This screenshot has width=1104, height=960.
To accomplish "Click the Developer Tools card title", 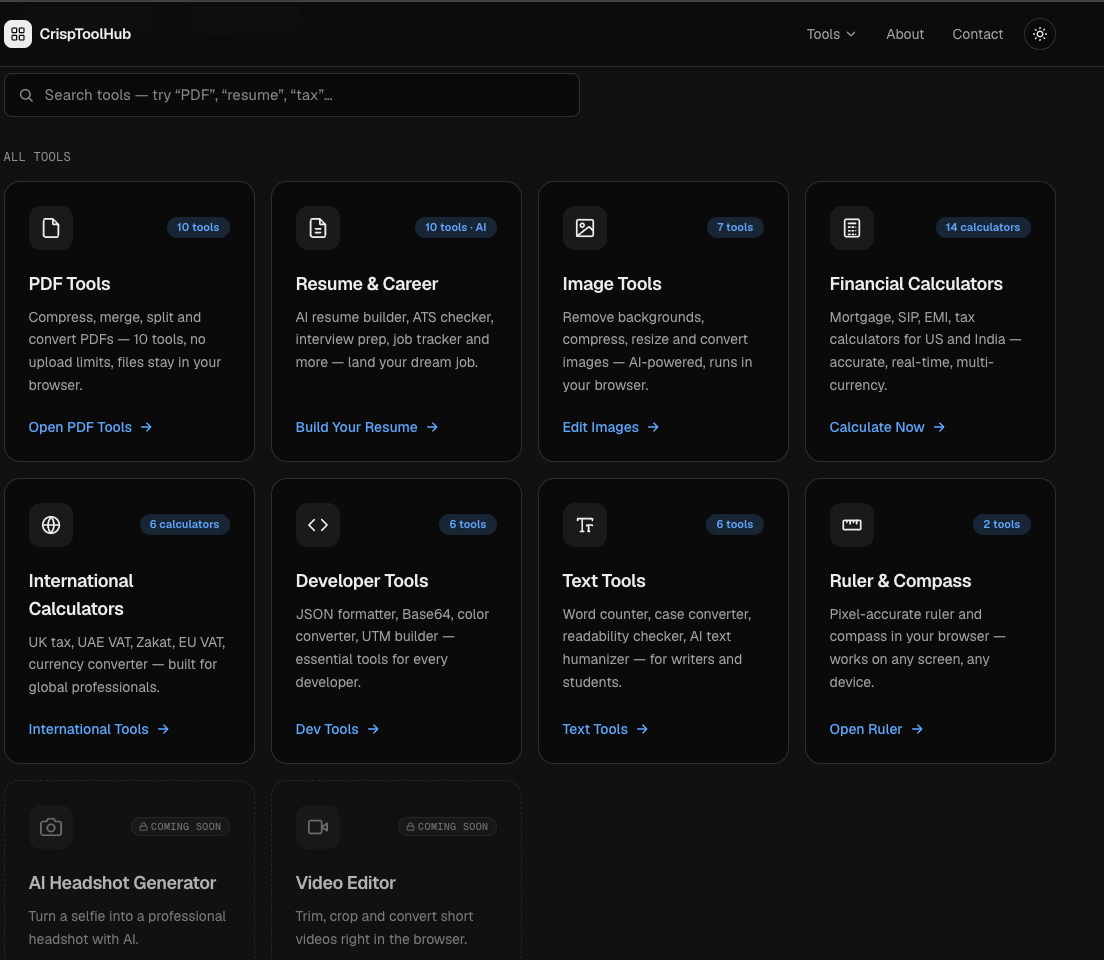I will tap(362, 581).
